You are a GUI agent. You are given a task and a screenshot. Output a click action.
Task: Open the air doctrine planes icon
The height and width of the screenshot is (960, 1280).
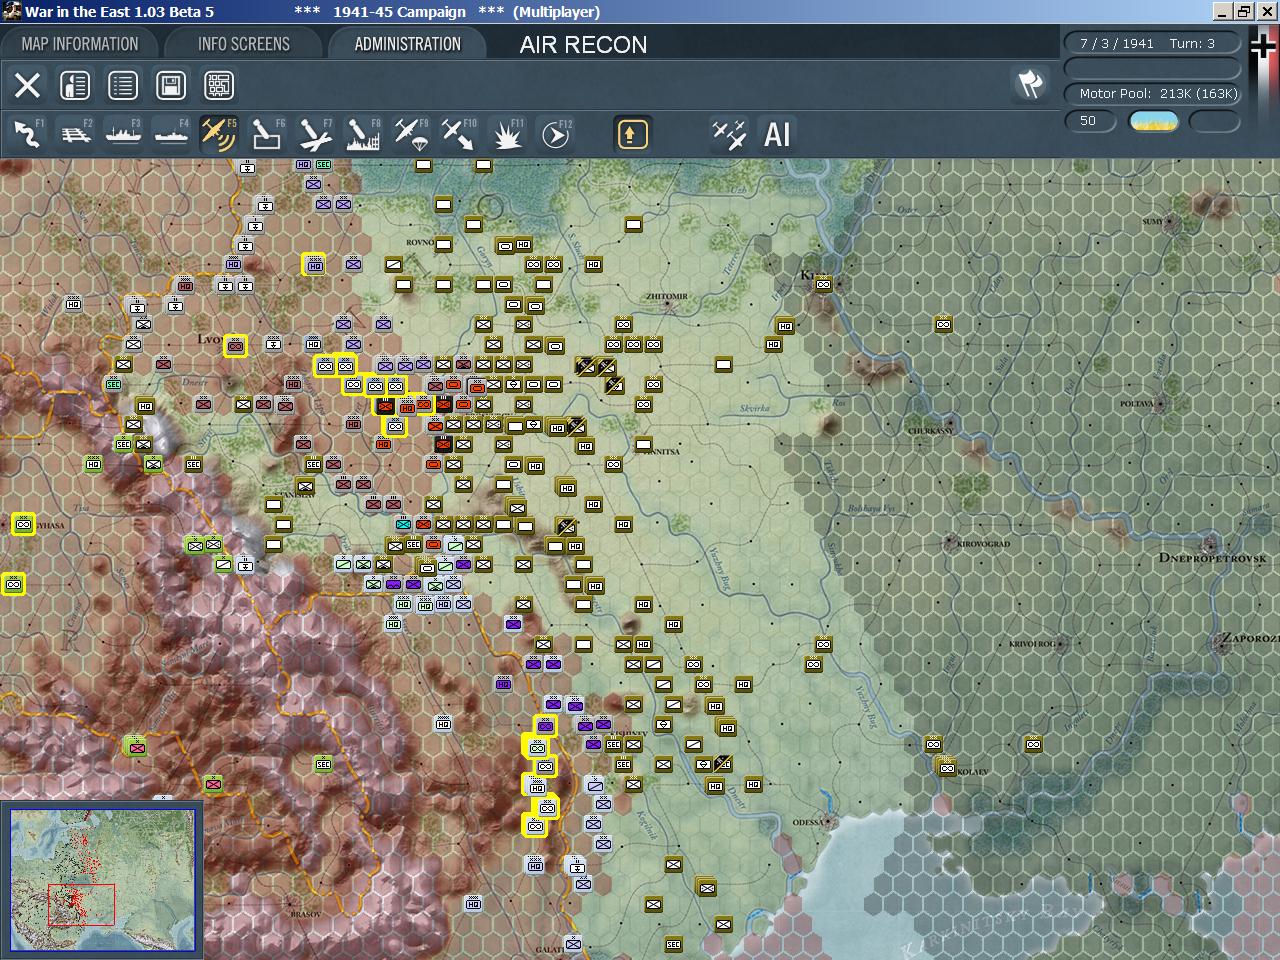click(x=728, y=134)
